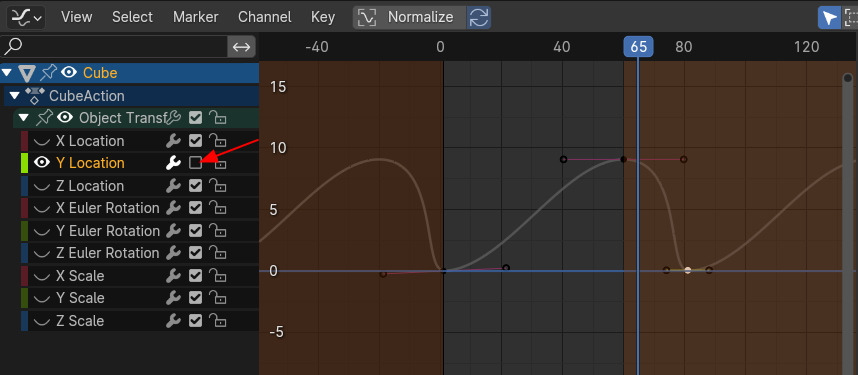Open the Marker menu
The width and height of the screenshot is (858, 375).
point(195,17)
